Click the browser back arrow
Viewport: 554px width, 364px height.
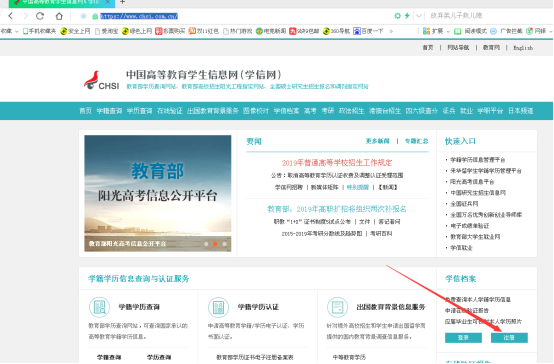click(11, 16)
